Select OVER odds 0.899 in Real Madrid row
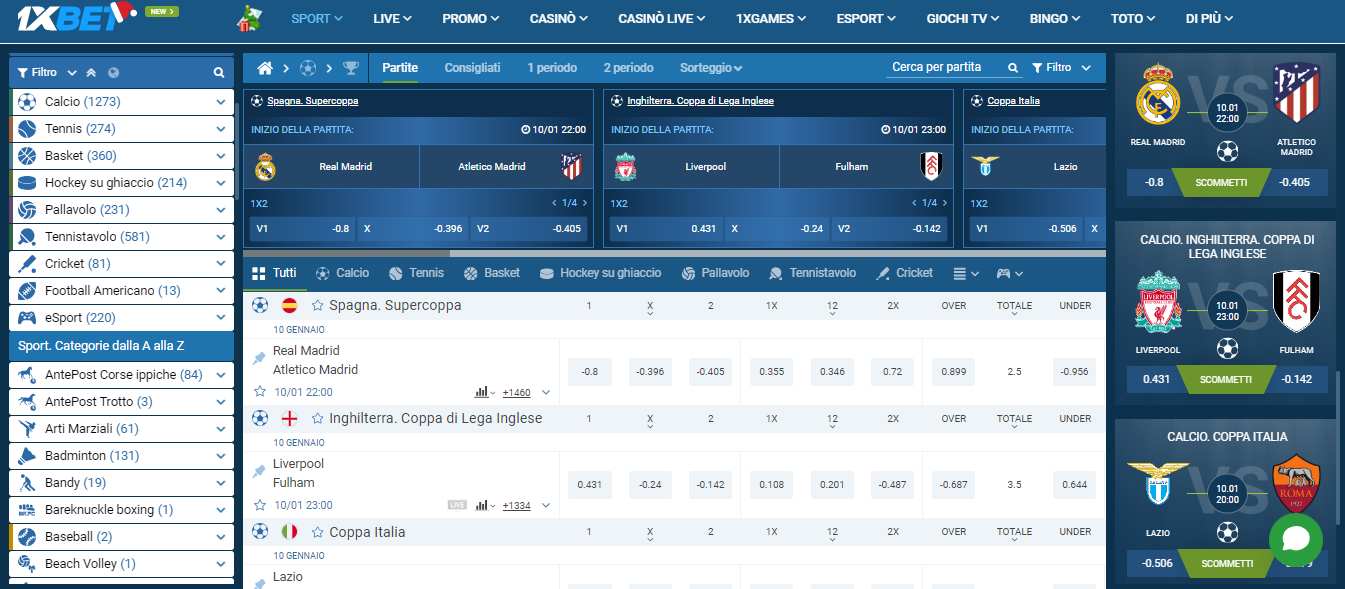The height and width of the screenshot is (589, 1345). coord(953,372)
